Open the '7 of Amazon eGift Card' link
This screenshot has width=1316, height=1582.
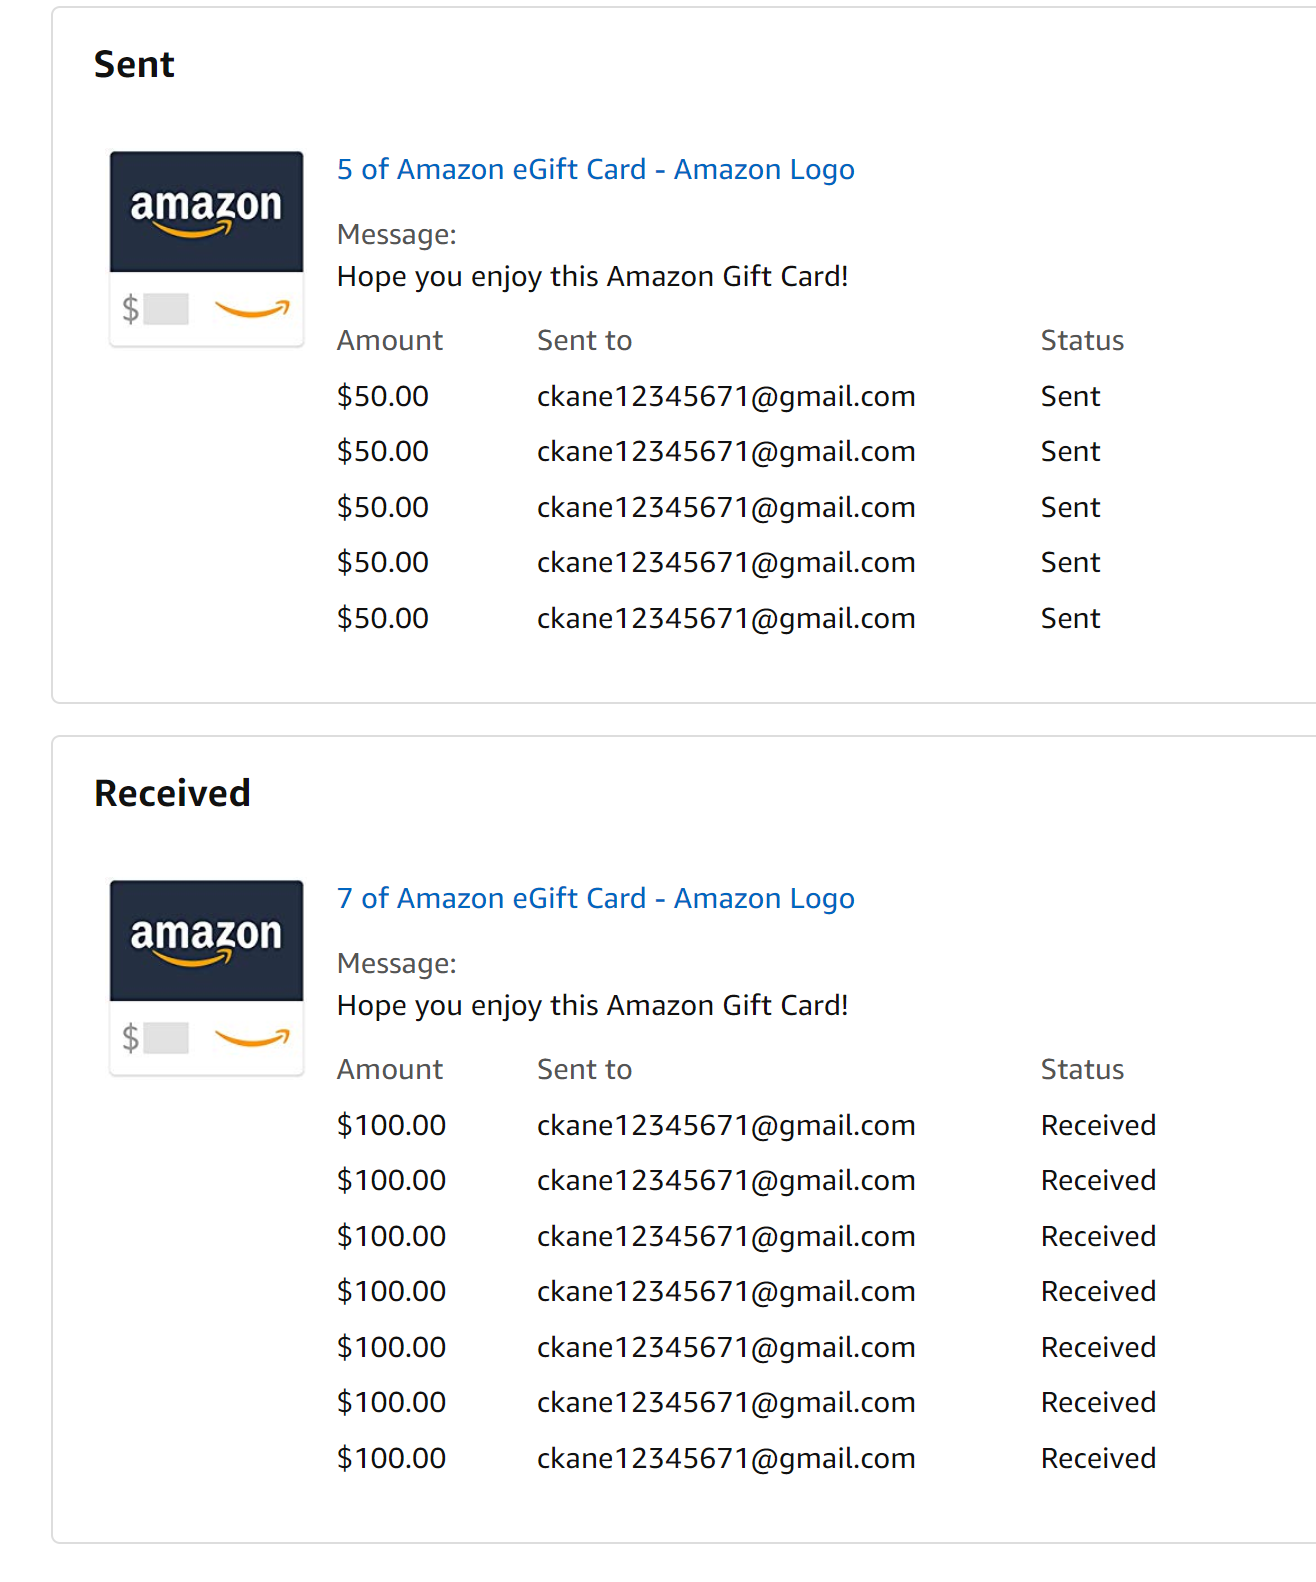tap(595, 899)
